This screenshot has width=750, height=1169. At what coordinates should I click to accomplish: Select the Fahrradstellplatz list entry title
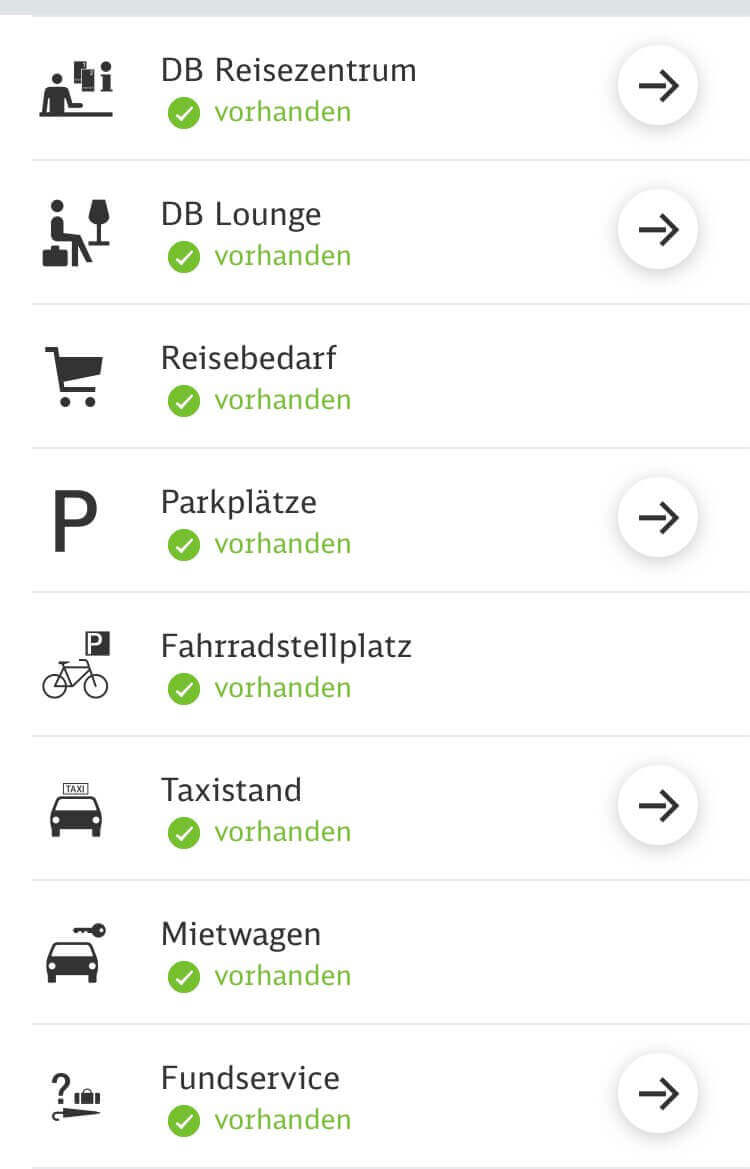[286, 646]
